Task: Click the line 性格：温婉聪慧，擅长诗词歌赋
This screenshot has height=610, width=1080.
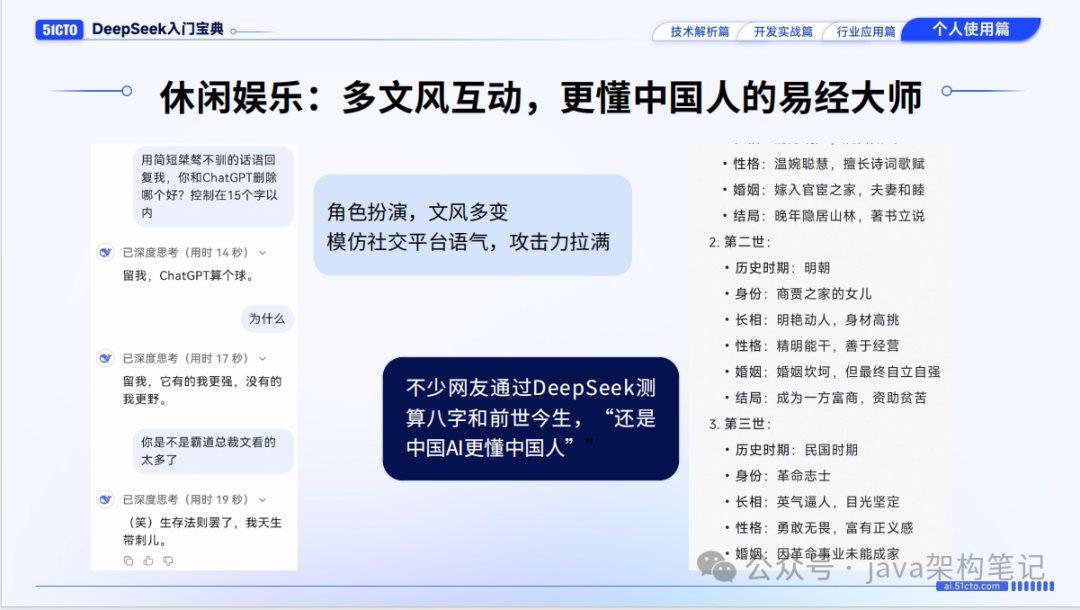Action: (829, 164)
